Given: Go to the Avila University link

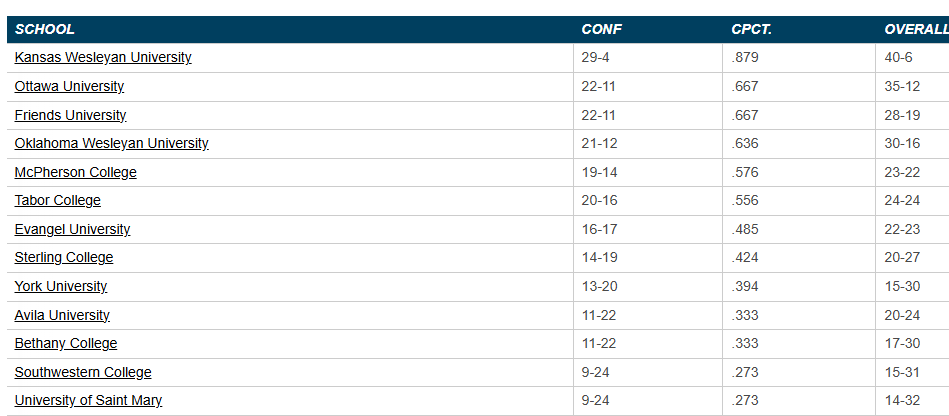Looking at the screenshot, I should pos(62,316).
